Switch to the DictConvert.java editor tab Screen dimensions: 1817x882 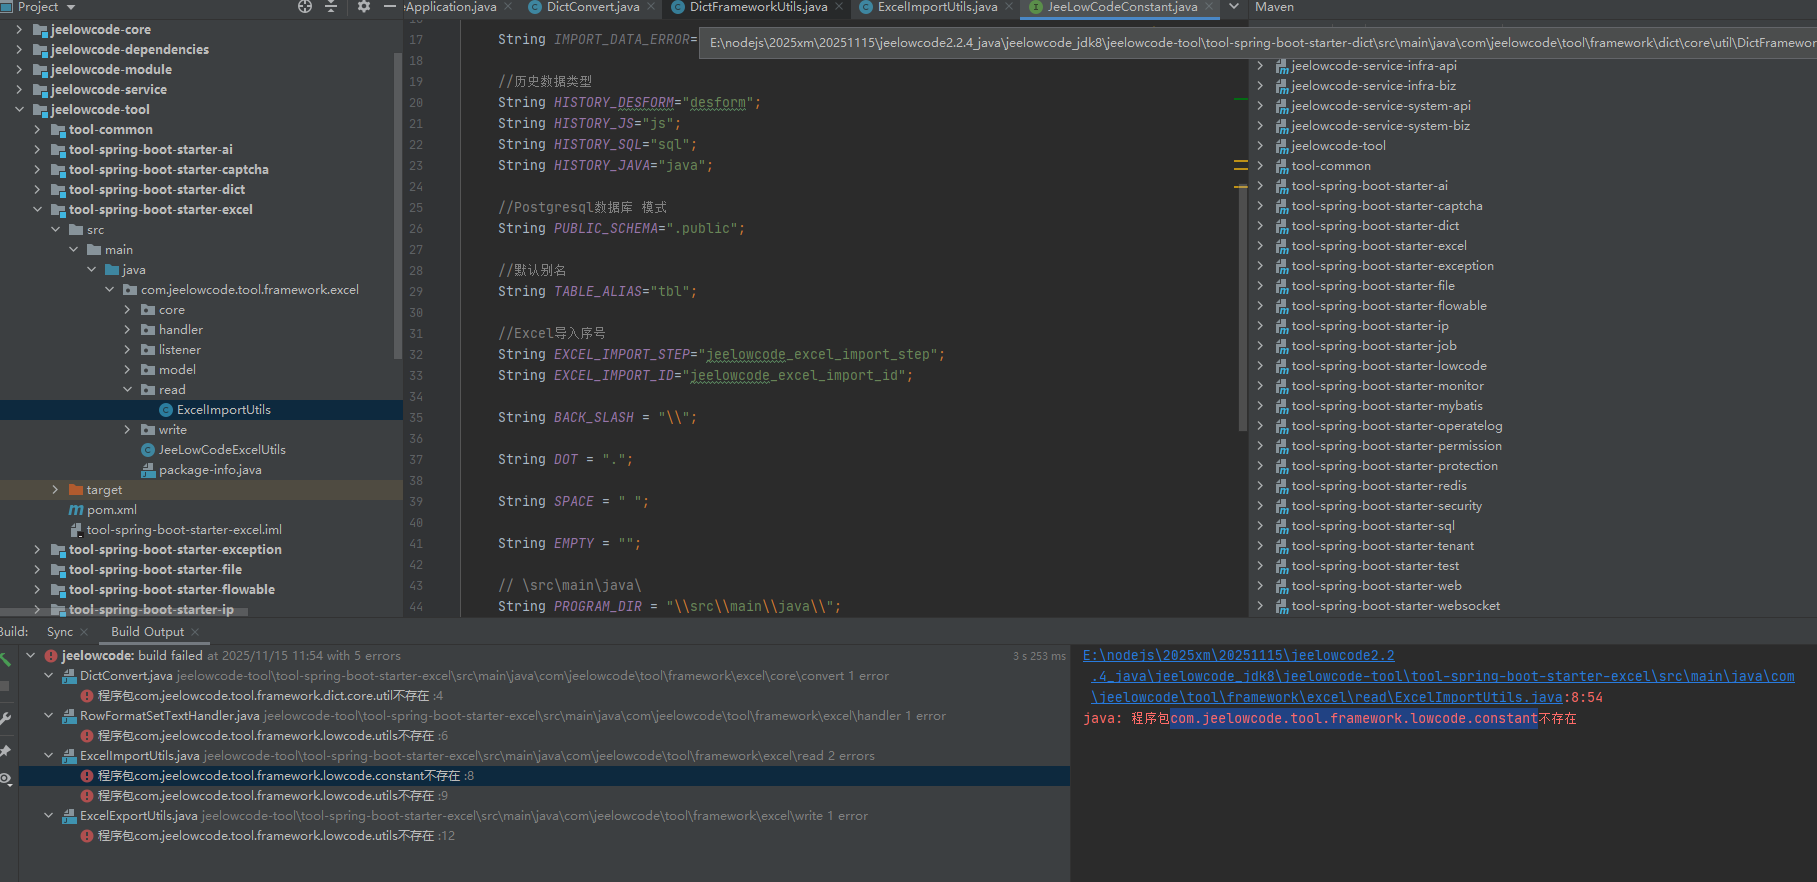[x=592, y=7]
